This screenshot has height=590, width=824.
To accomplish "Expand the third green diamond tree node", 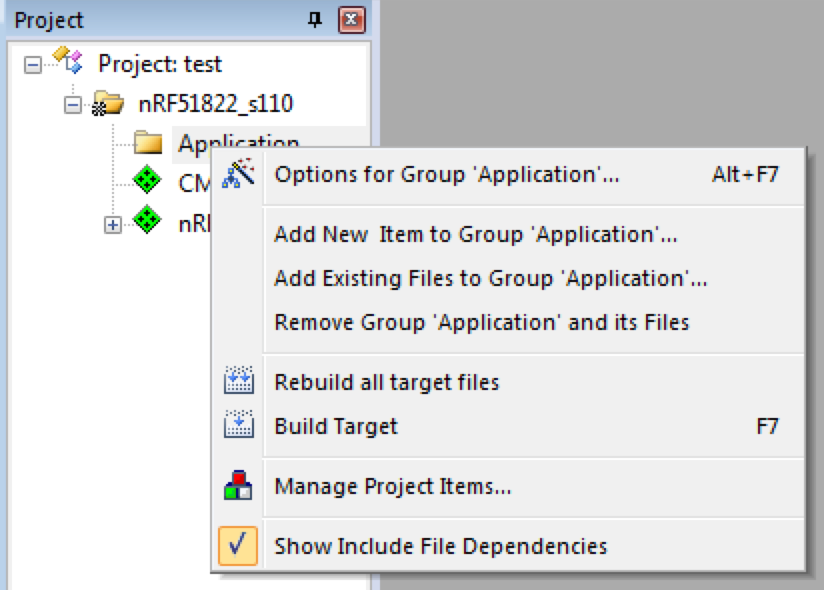I will point(112,224).
